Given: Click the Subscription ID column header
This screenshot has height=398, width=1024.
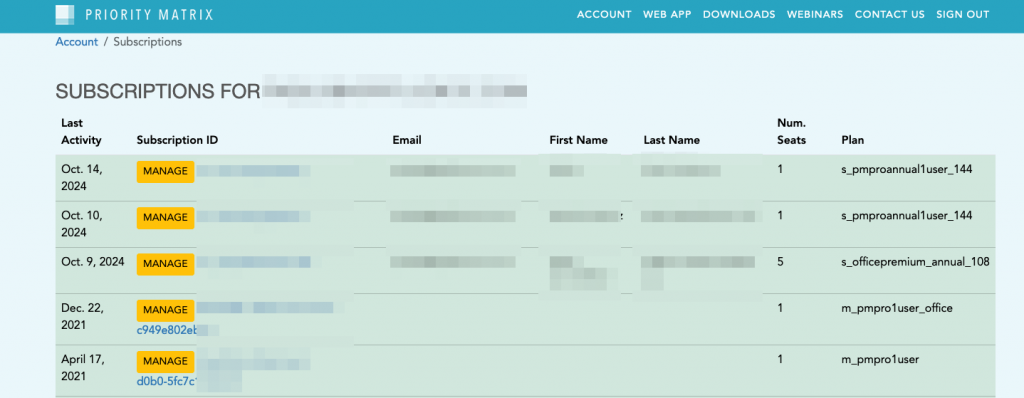Looking at the screenshot, I should (177, 140).
